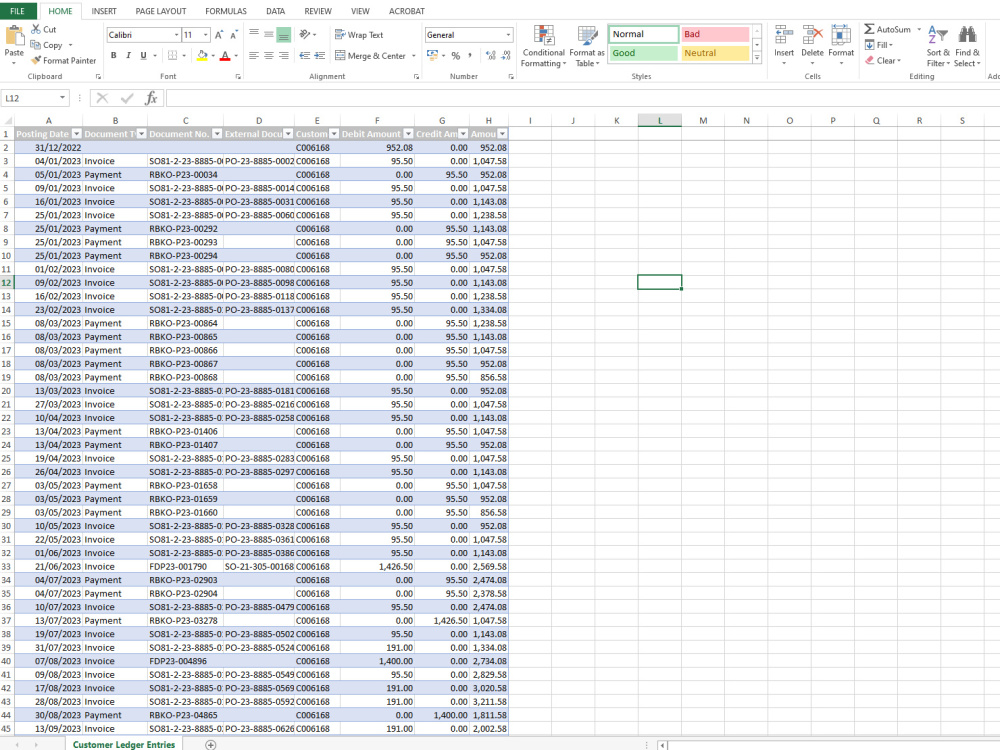
Task: Switch to the INSERT tab
Action: 104,11
